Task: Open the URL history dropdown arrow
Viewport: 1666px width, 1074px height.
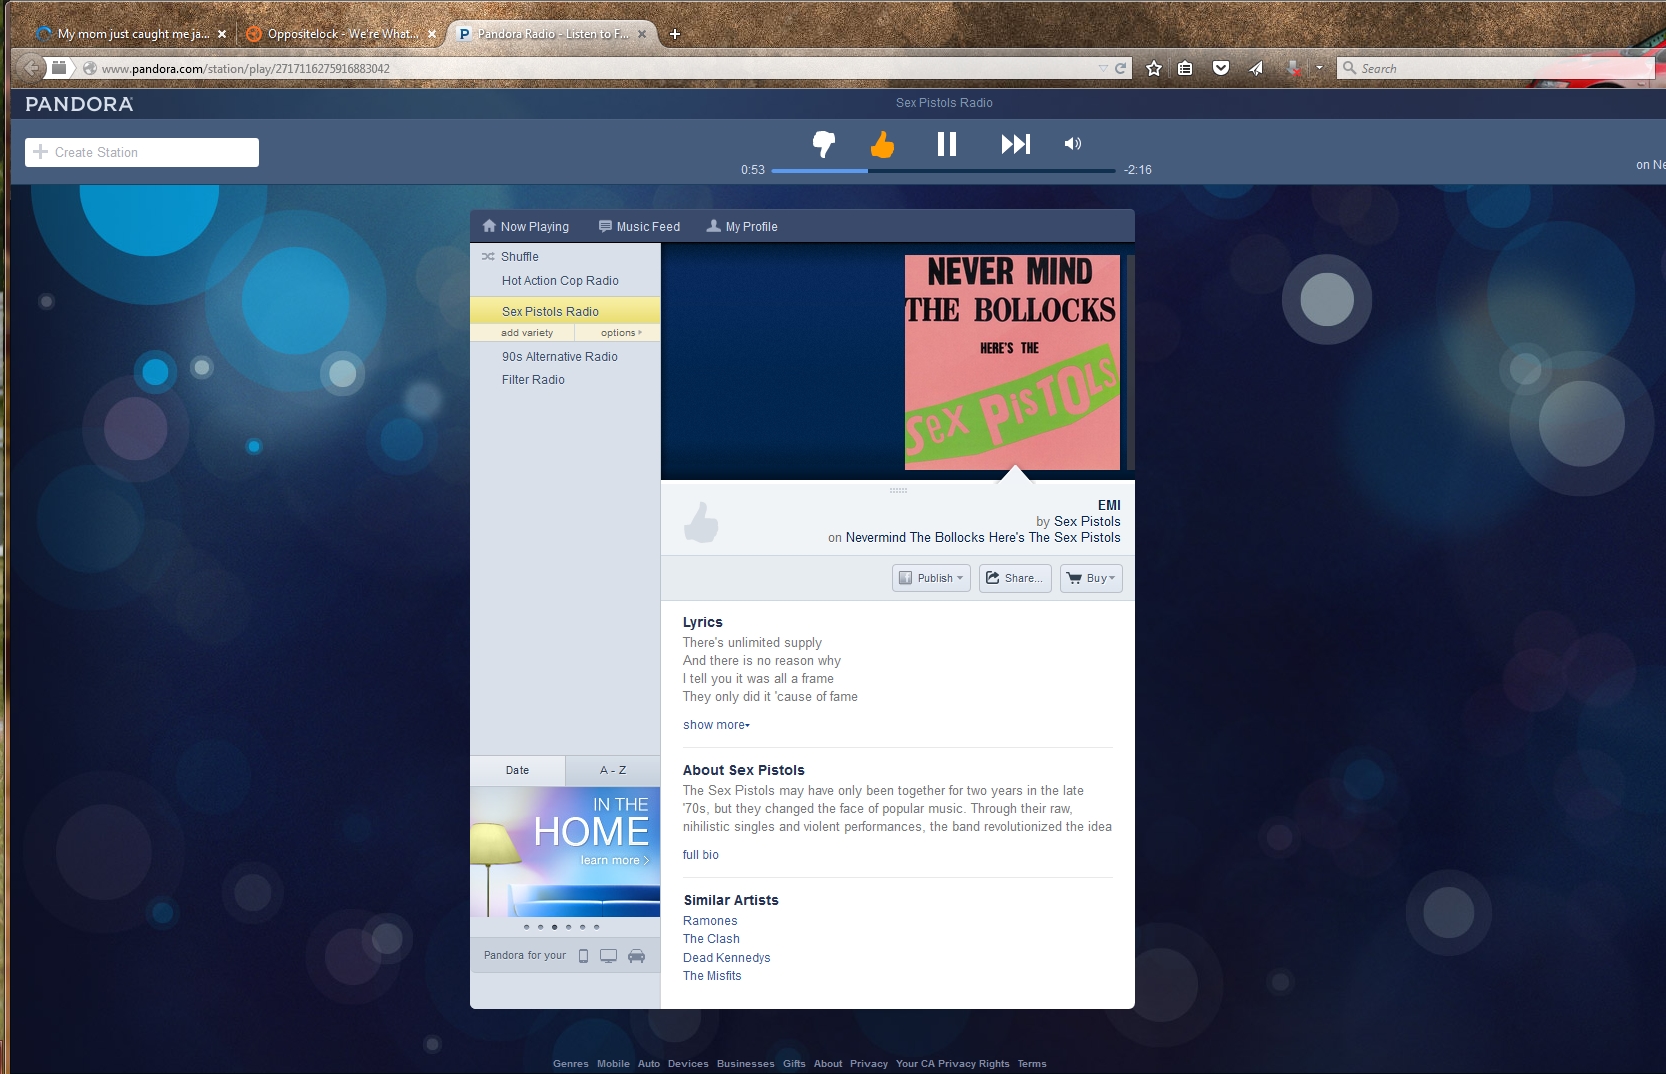Action: point(1103,69)
